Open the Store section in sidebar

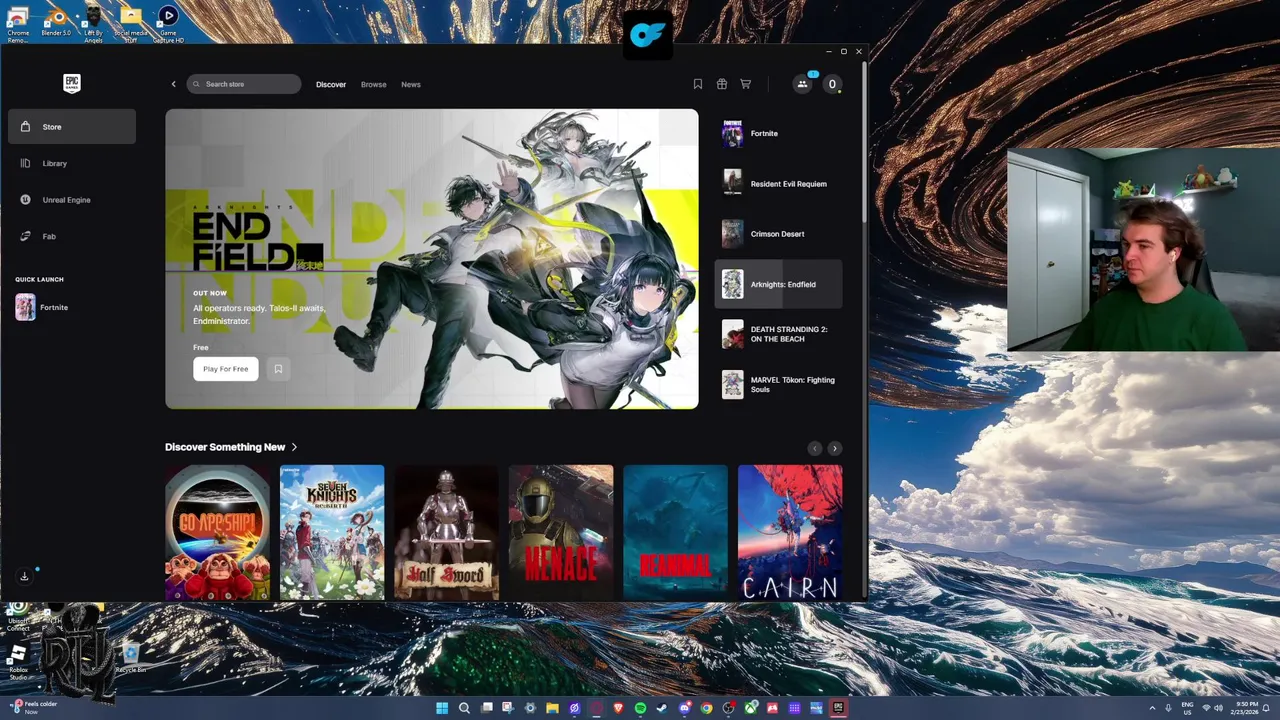(72, 127)
